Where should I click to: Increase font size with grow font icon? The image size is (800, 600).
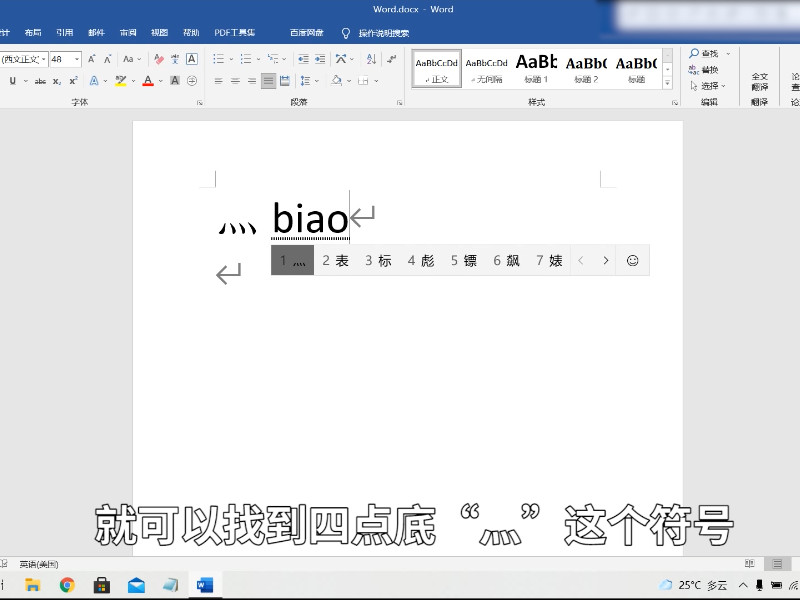[92, 59]
